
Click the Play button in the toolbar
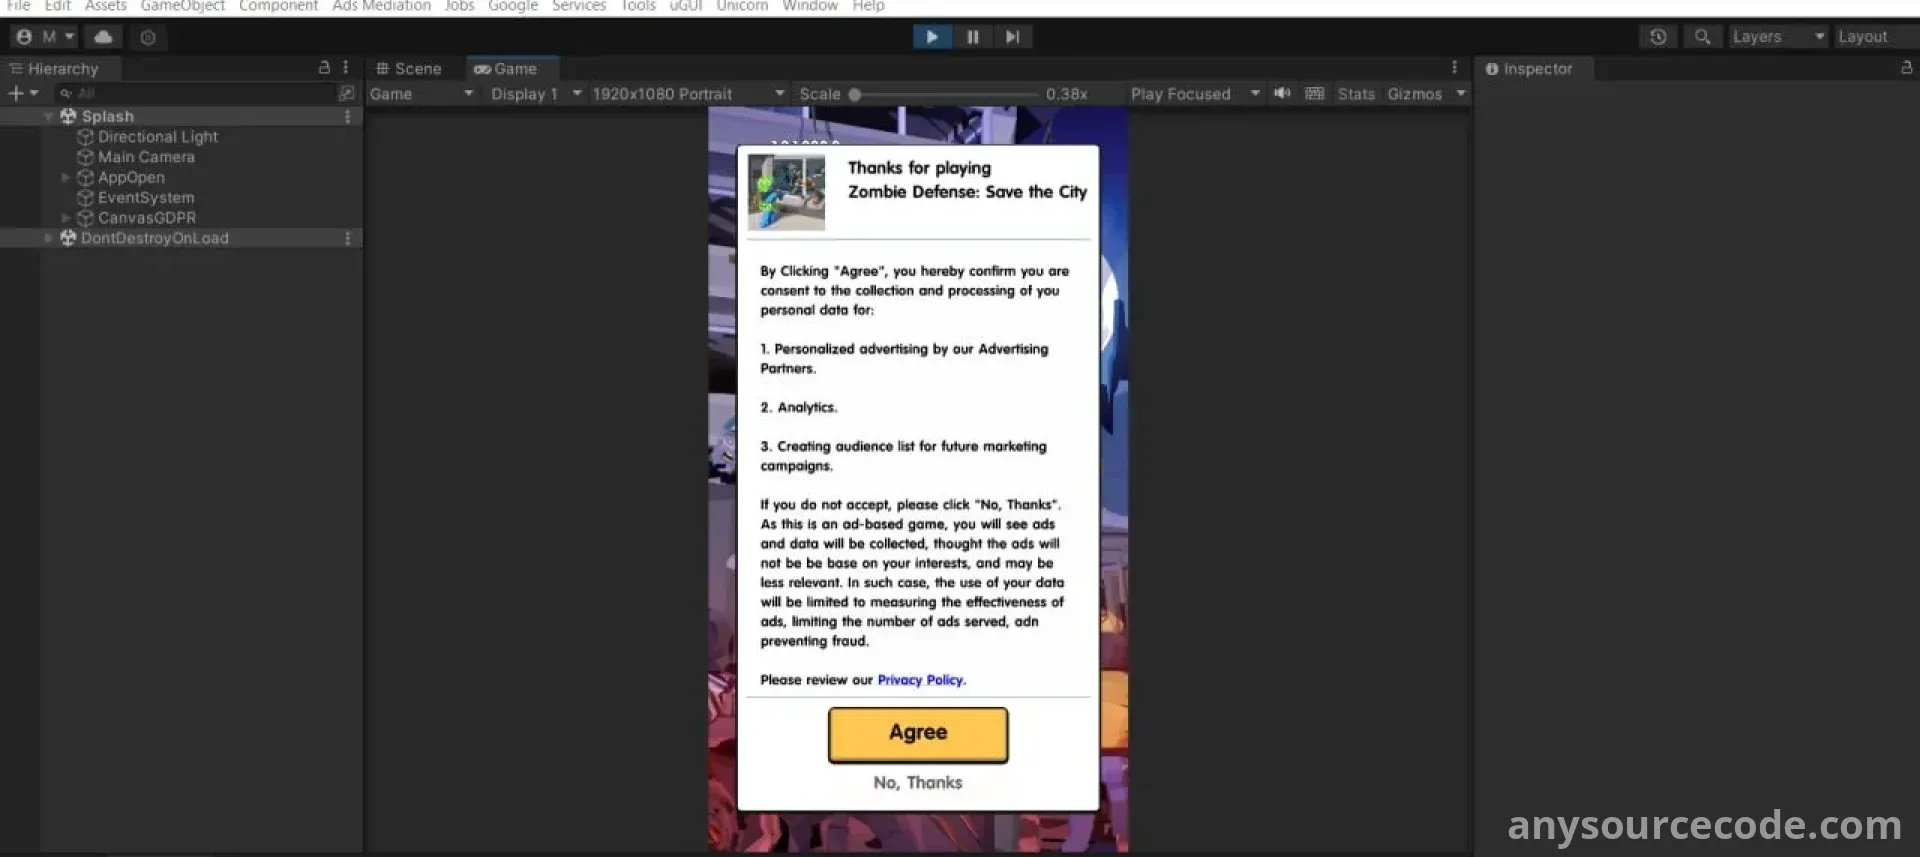(931, 37)
